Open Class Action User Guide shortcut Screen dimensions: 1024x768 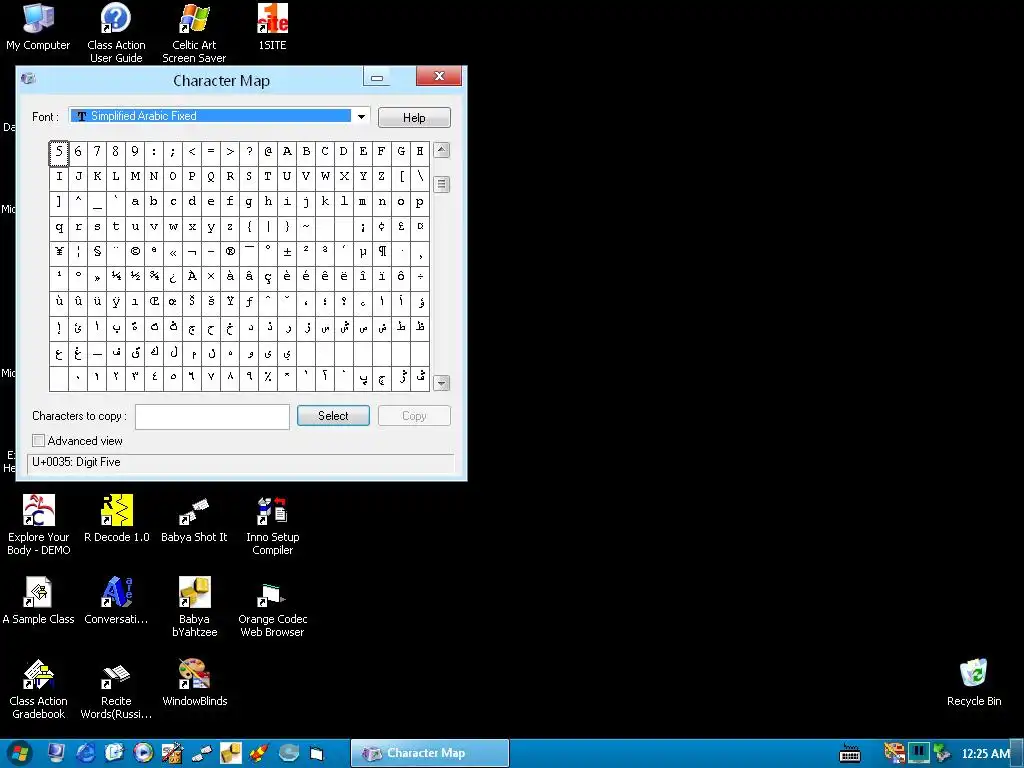point(116,33)
